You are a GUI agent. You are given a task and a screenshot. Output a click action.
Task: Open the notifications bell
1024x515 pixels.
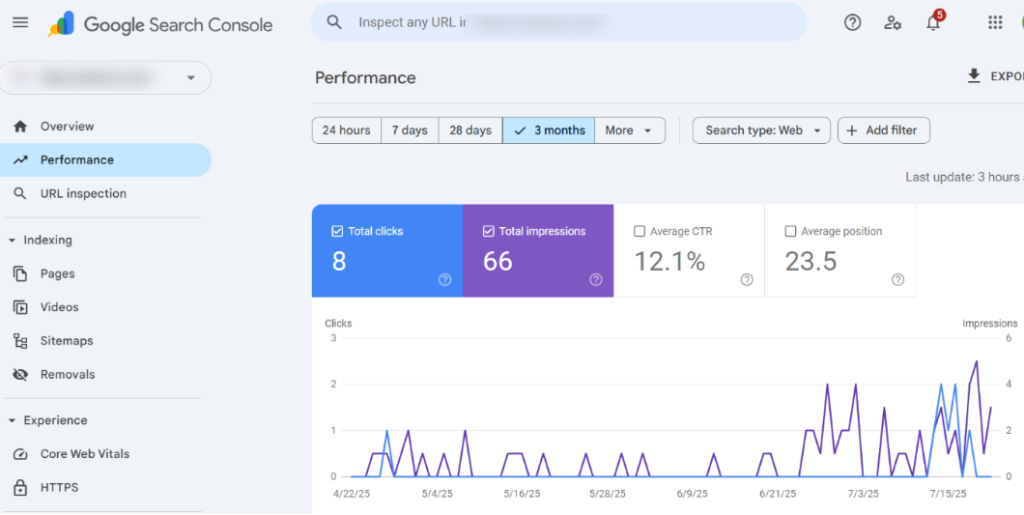tap(934, 22)
